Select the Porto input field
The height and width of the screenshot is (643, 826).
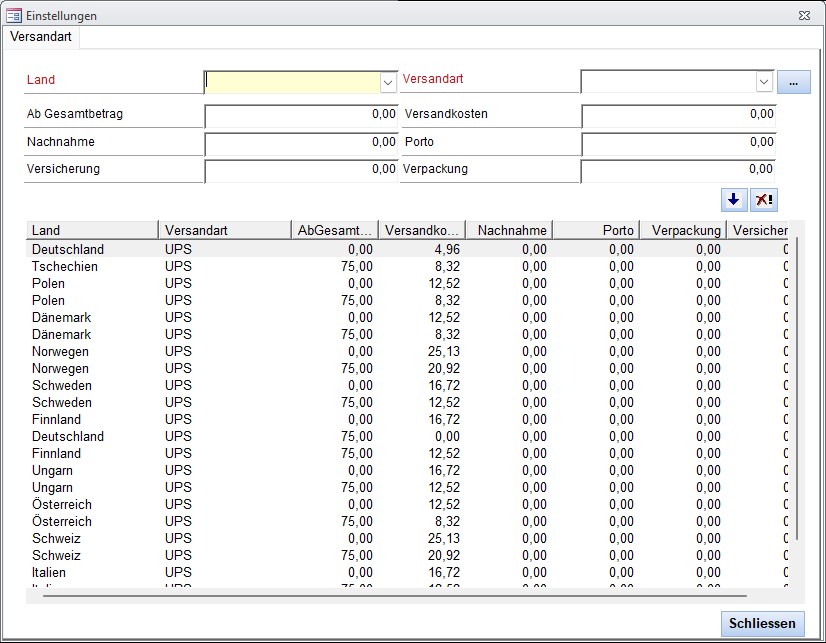coord(678,143)
